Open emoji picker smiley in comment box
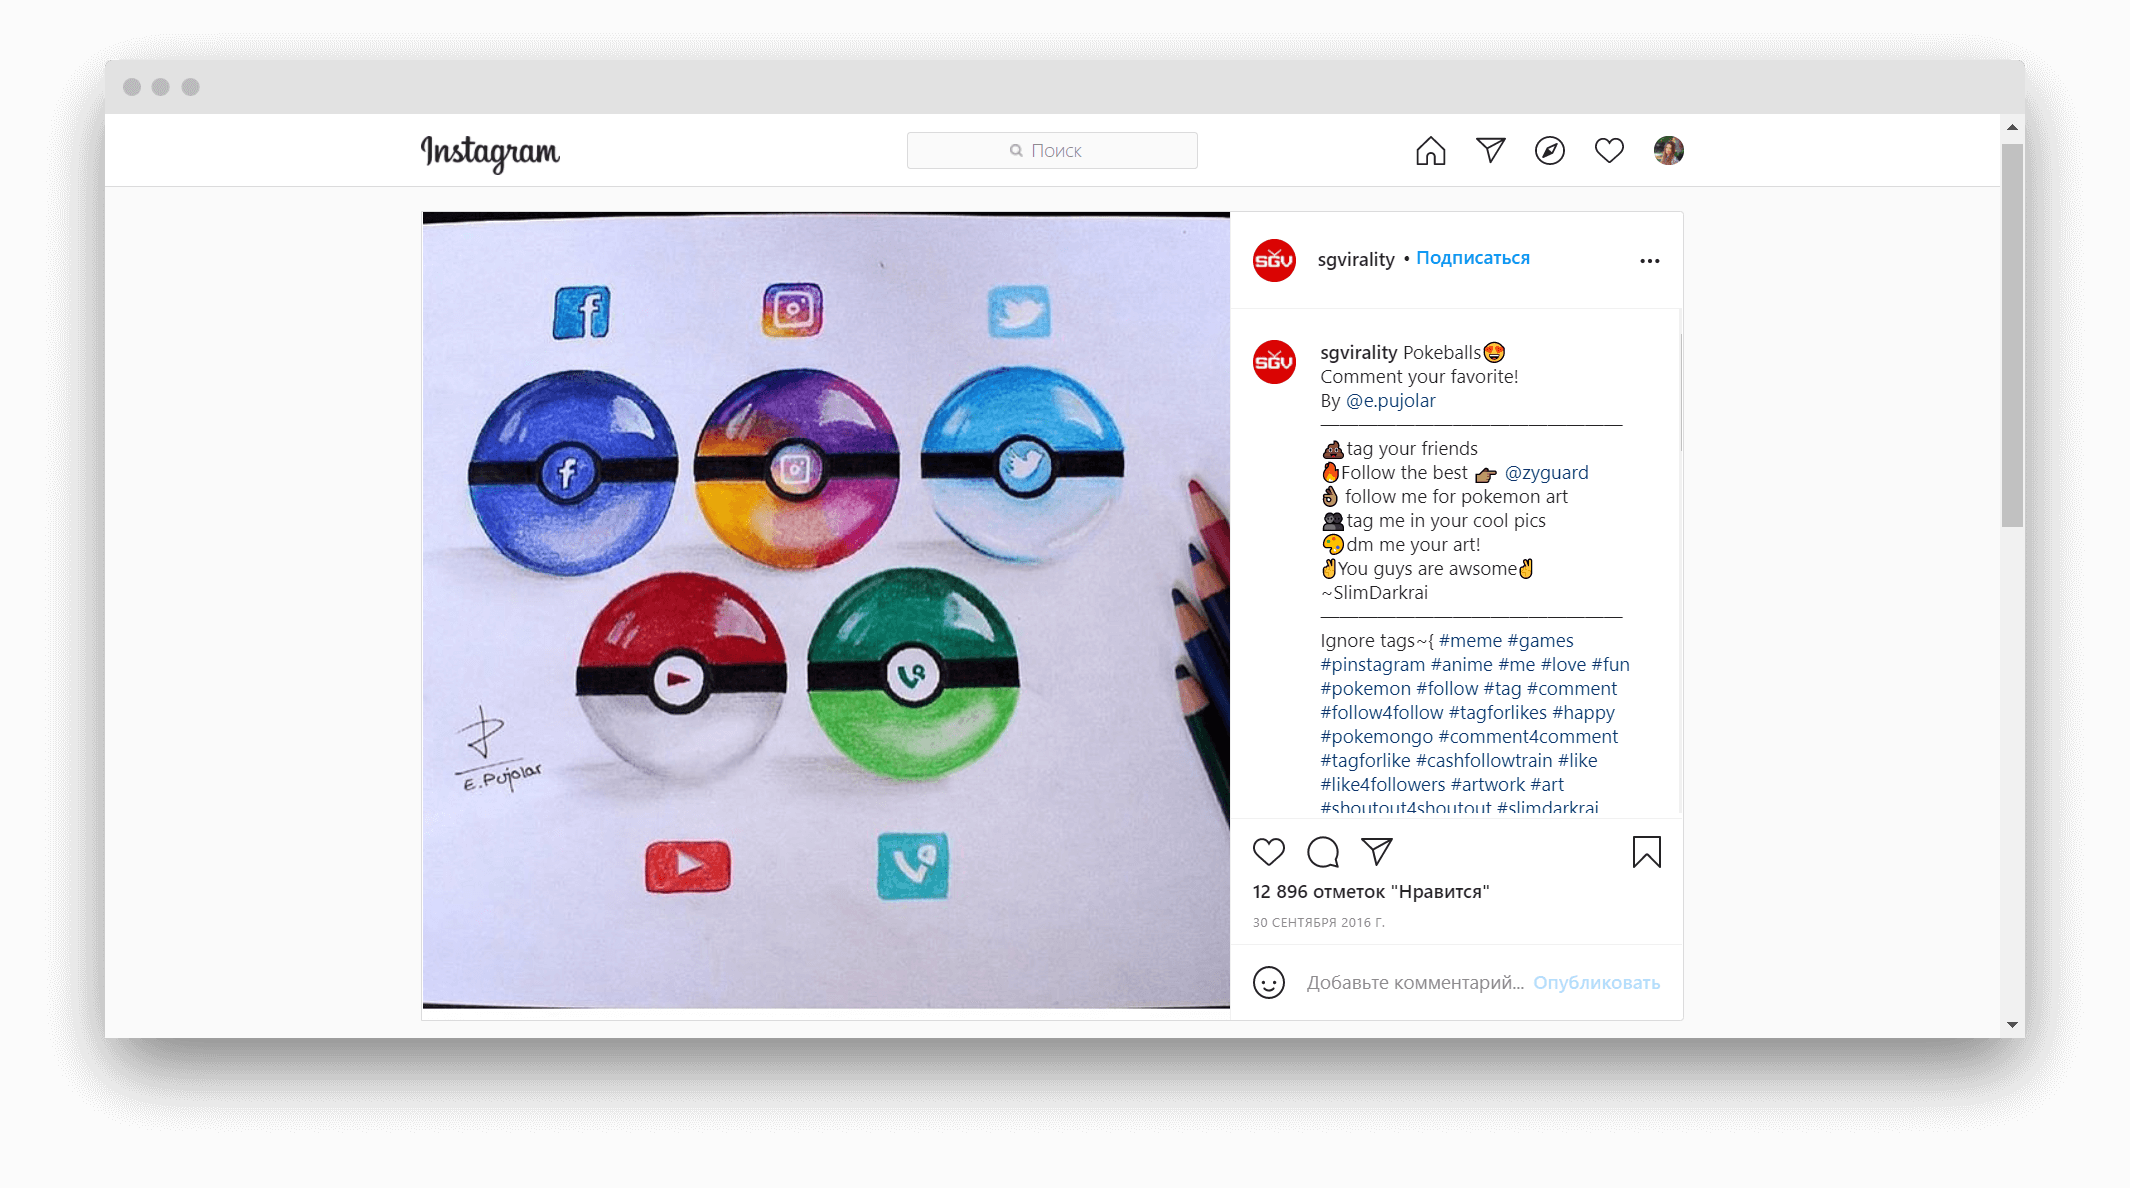The image size is (2130, 1188). [x=1269, y=982]
